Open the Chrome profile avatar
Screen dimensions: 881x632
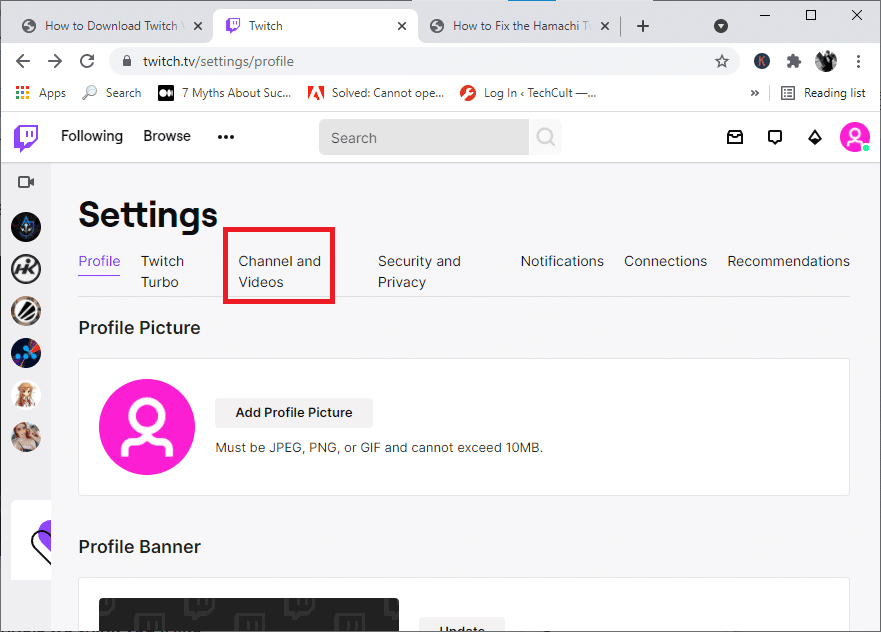click(x=826, y=61)
